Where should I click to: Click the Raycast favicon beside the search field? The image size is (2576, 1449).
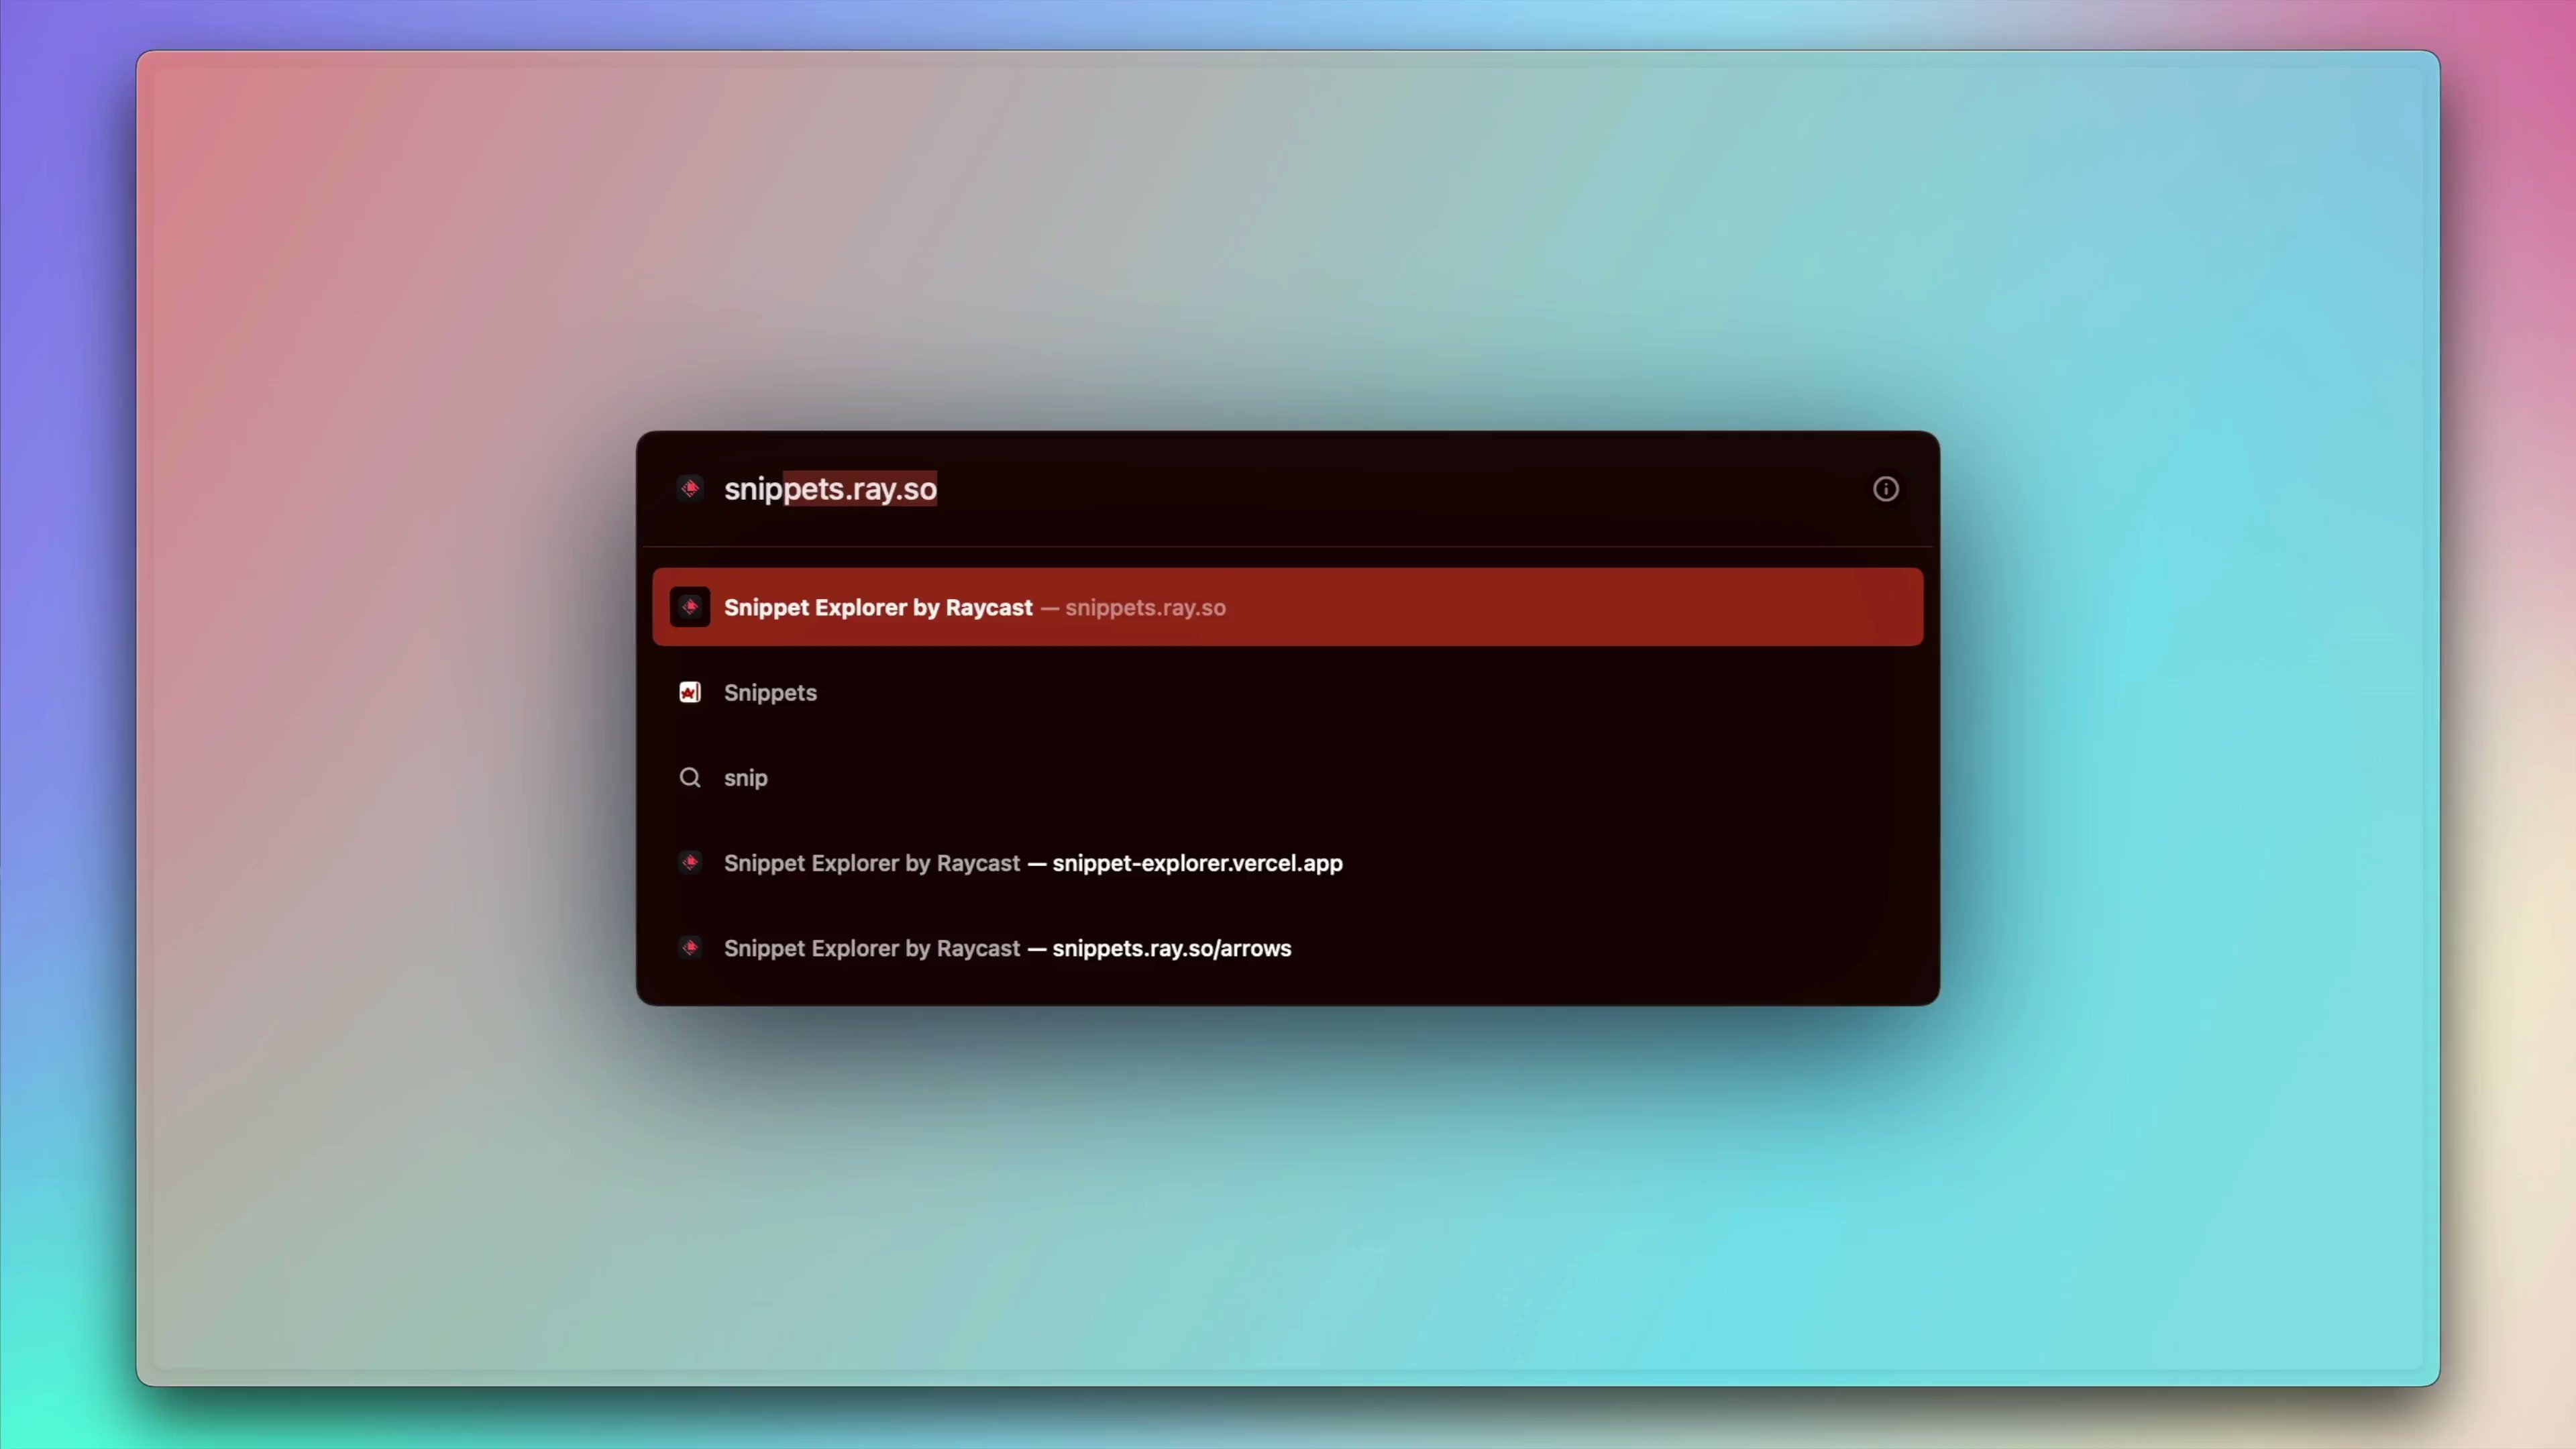(690, 489)
